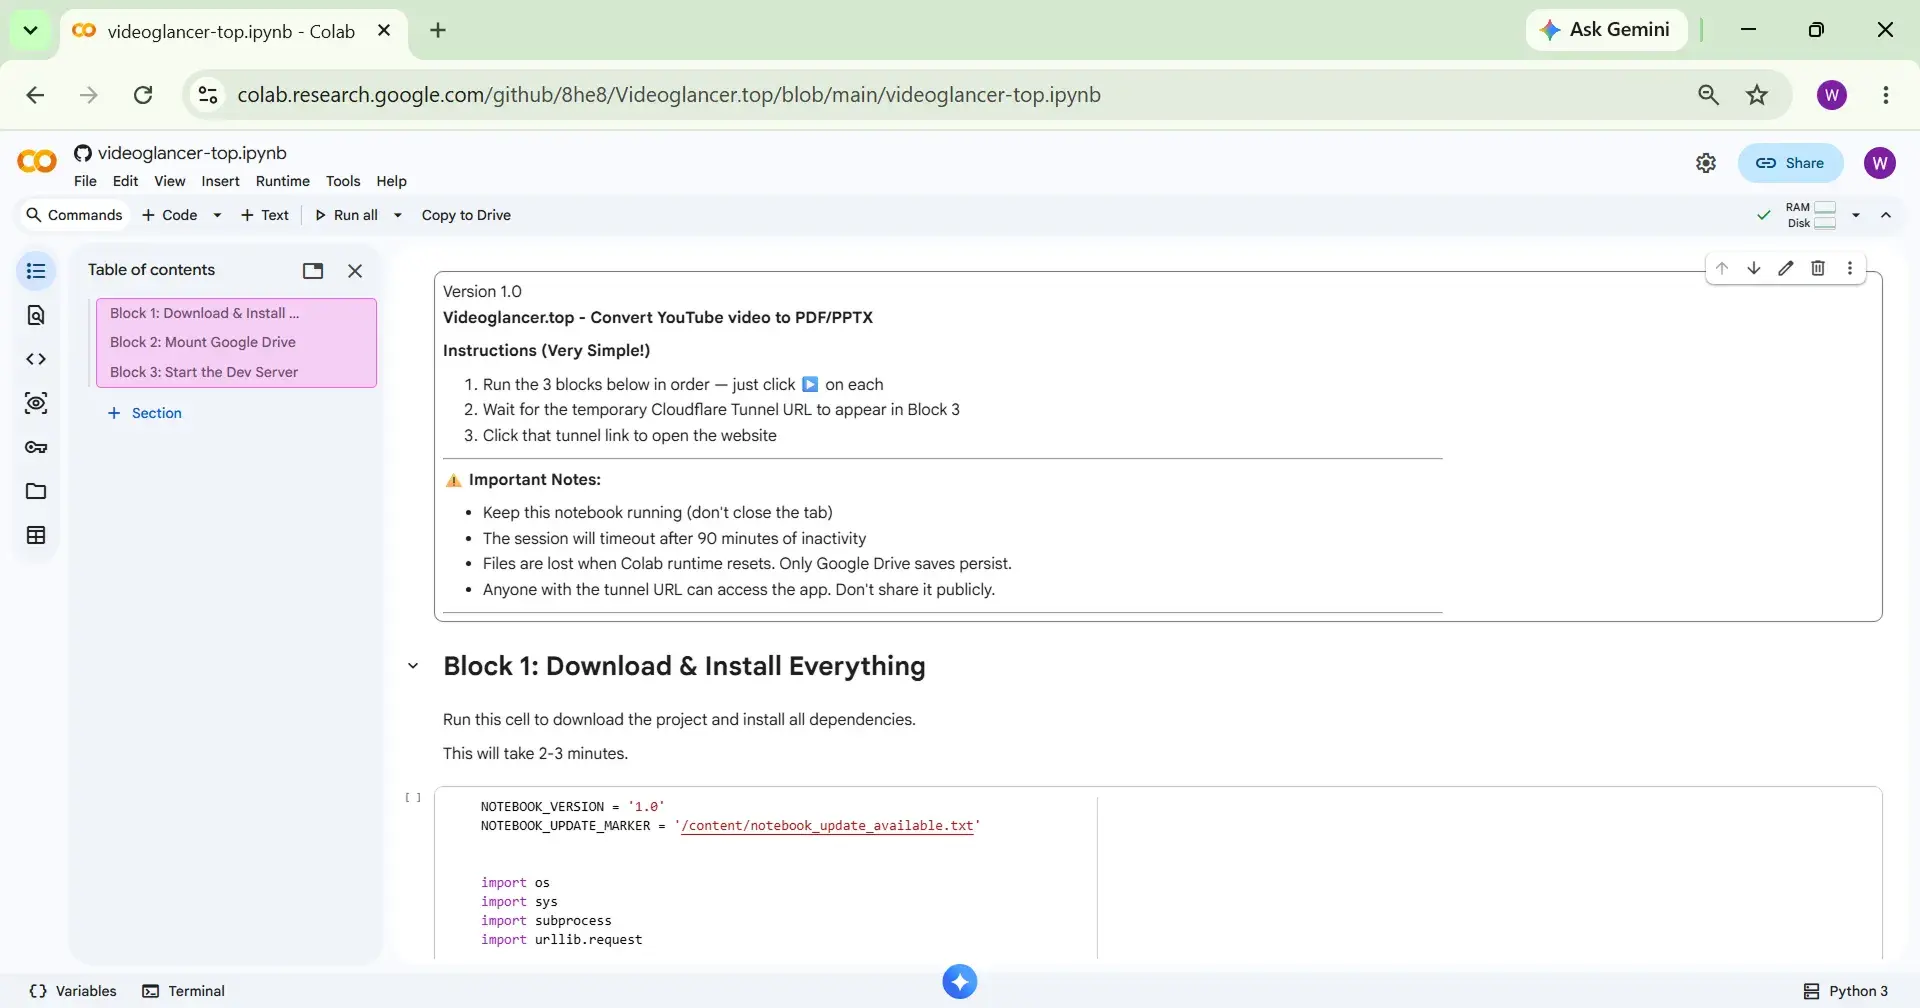Open the W account avatar in Colab

(x=1880, y=163)
